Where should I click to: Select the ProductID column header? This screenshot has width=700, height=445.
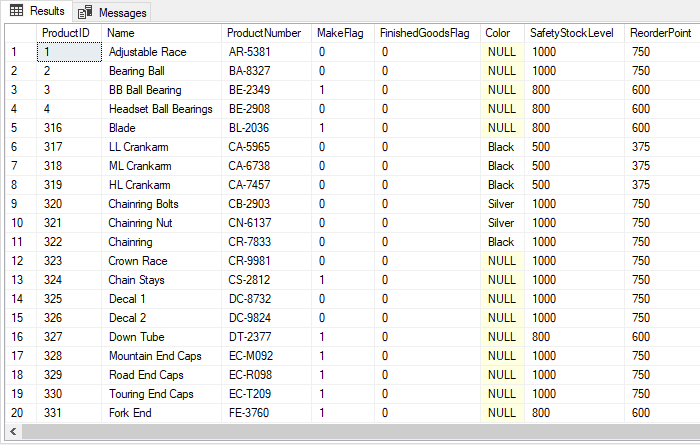pyautogui.click(x=66, y=33)
